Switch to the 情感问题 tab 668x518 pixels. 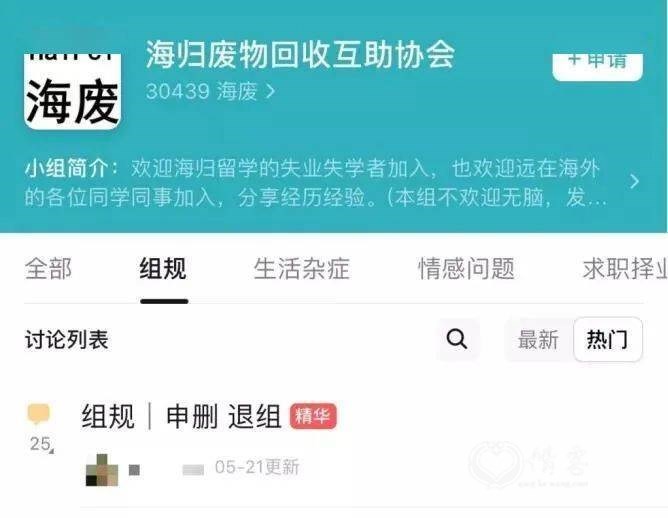pos(466,269)
